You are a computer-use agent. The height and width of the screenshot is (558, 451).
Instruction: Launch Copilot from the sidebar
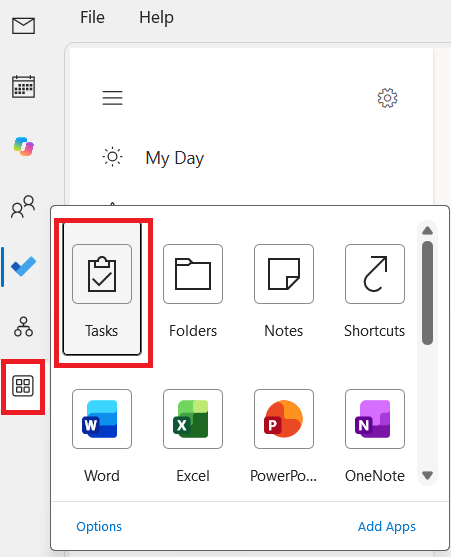point(23,146)
